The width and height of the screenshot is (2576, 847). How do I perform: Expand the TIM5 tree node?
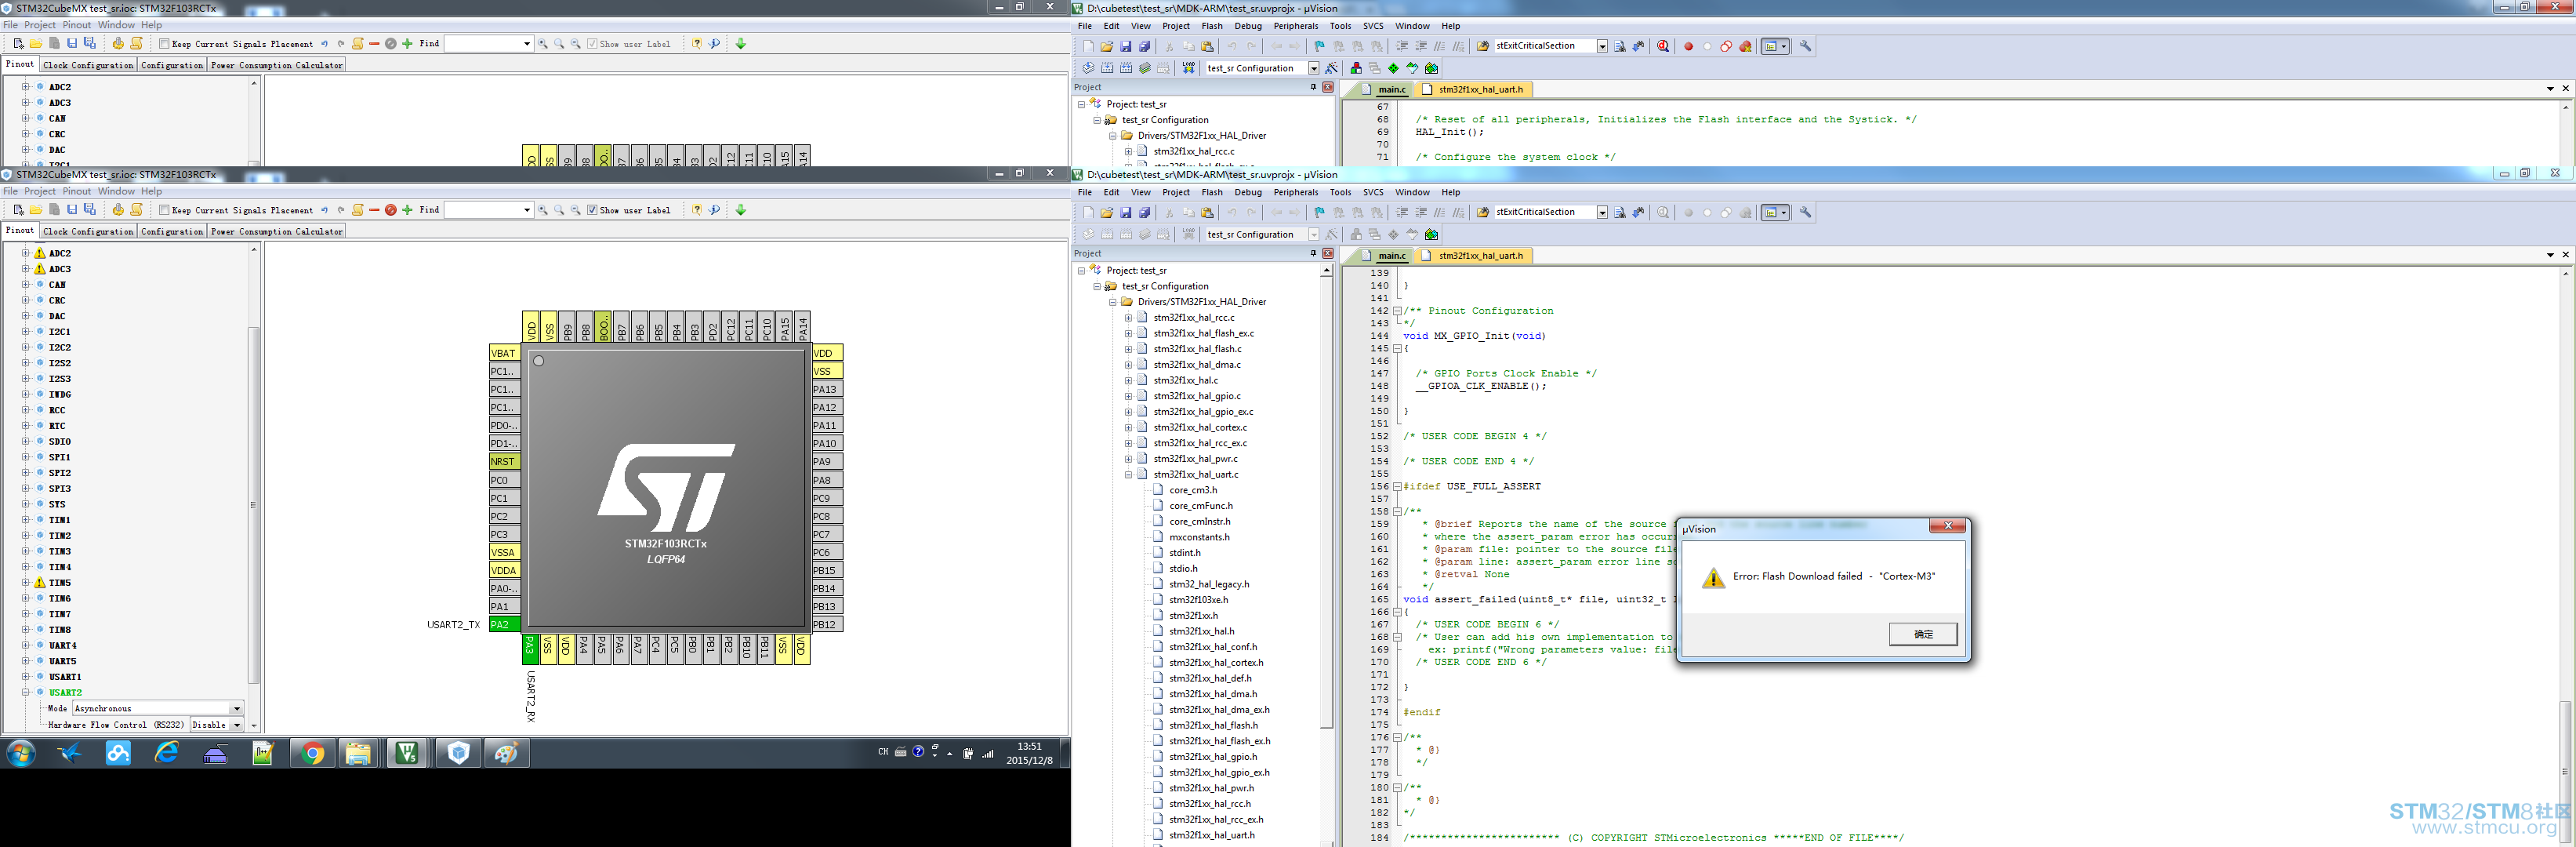[x=26, y=582]
